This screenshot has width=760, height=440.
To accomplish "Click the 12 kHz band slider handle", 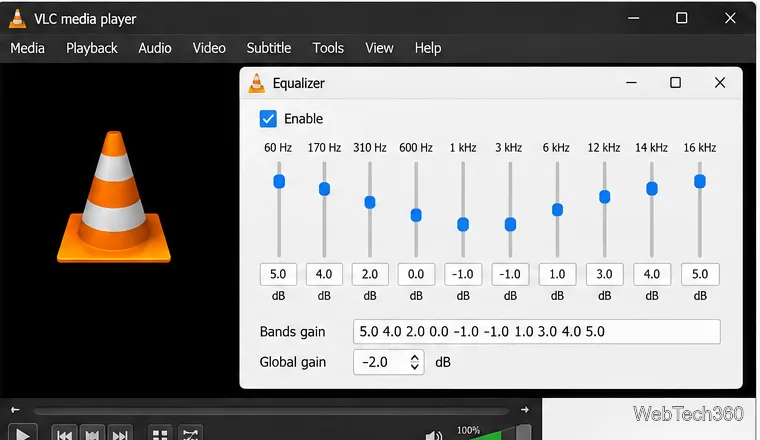I will [604, 197].
